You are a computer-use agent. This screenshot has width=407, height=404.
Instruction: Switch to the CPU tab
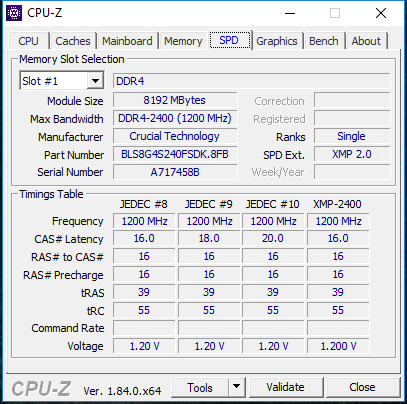[x=28, y=41]
